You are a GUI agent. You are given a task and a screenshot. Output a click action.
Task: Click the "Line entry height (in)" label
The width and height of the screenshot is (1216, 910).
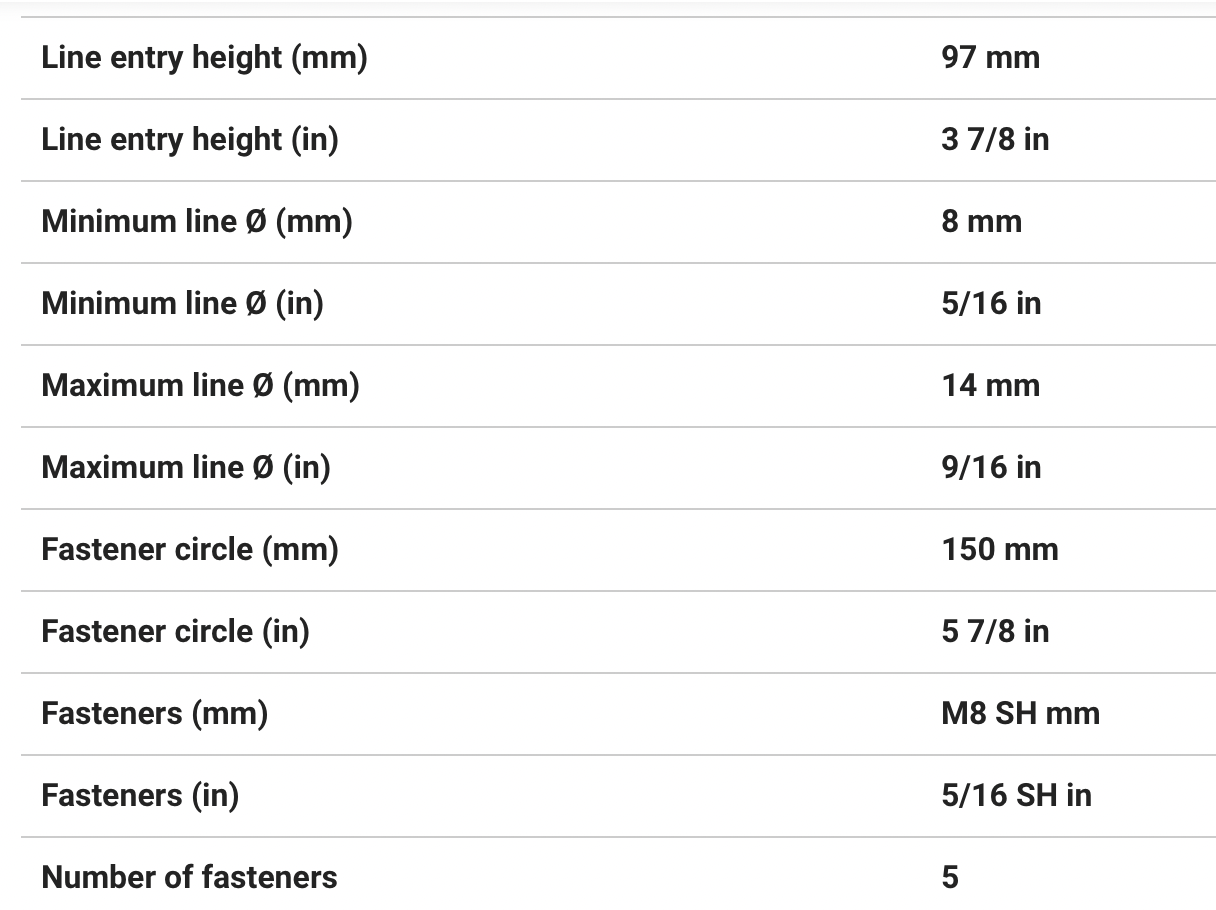pyautogui.click(x=190, y=140)
